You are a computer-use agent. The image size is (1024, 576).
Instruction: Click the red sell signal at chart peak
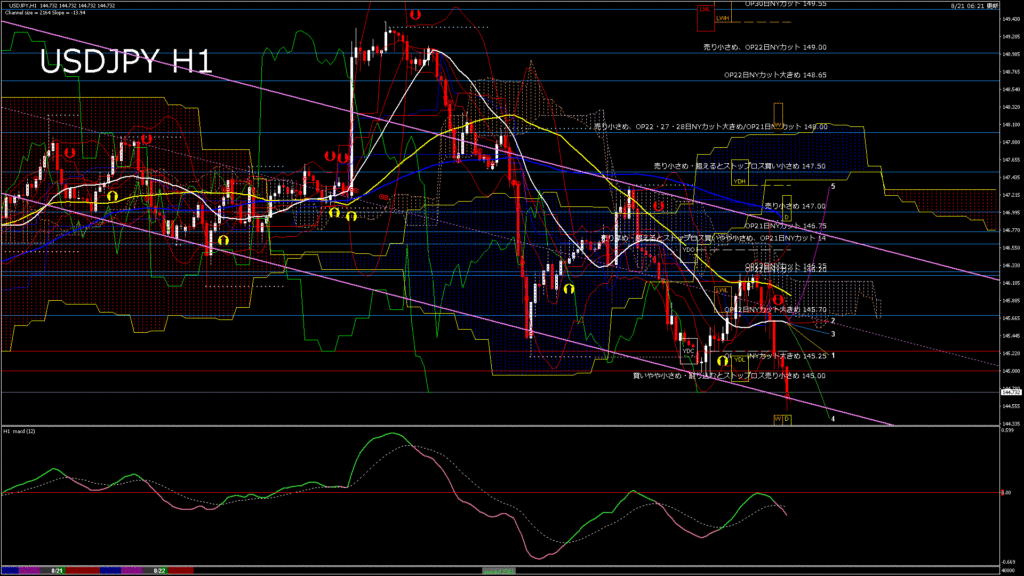(414, 17)
